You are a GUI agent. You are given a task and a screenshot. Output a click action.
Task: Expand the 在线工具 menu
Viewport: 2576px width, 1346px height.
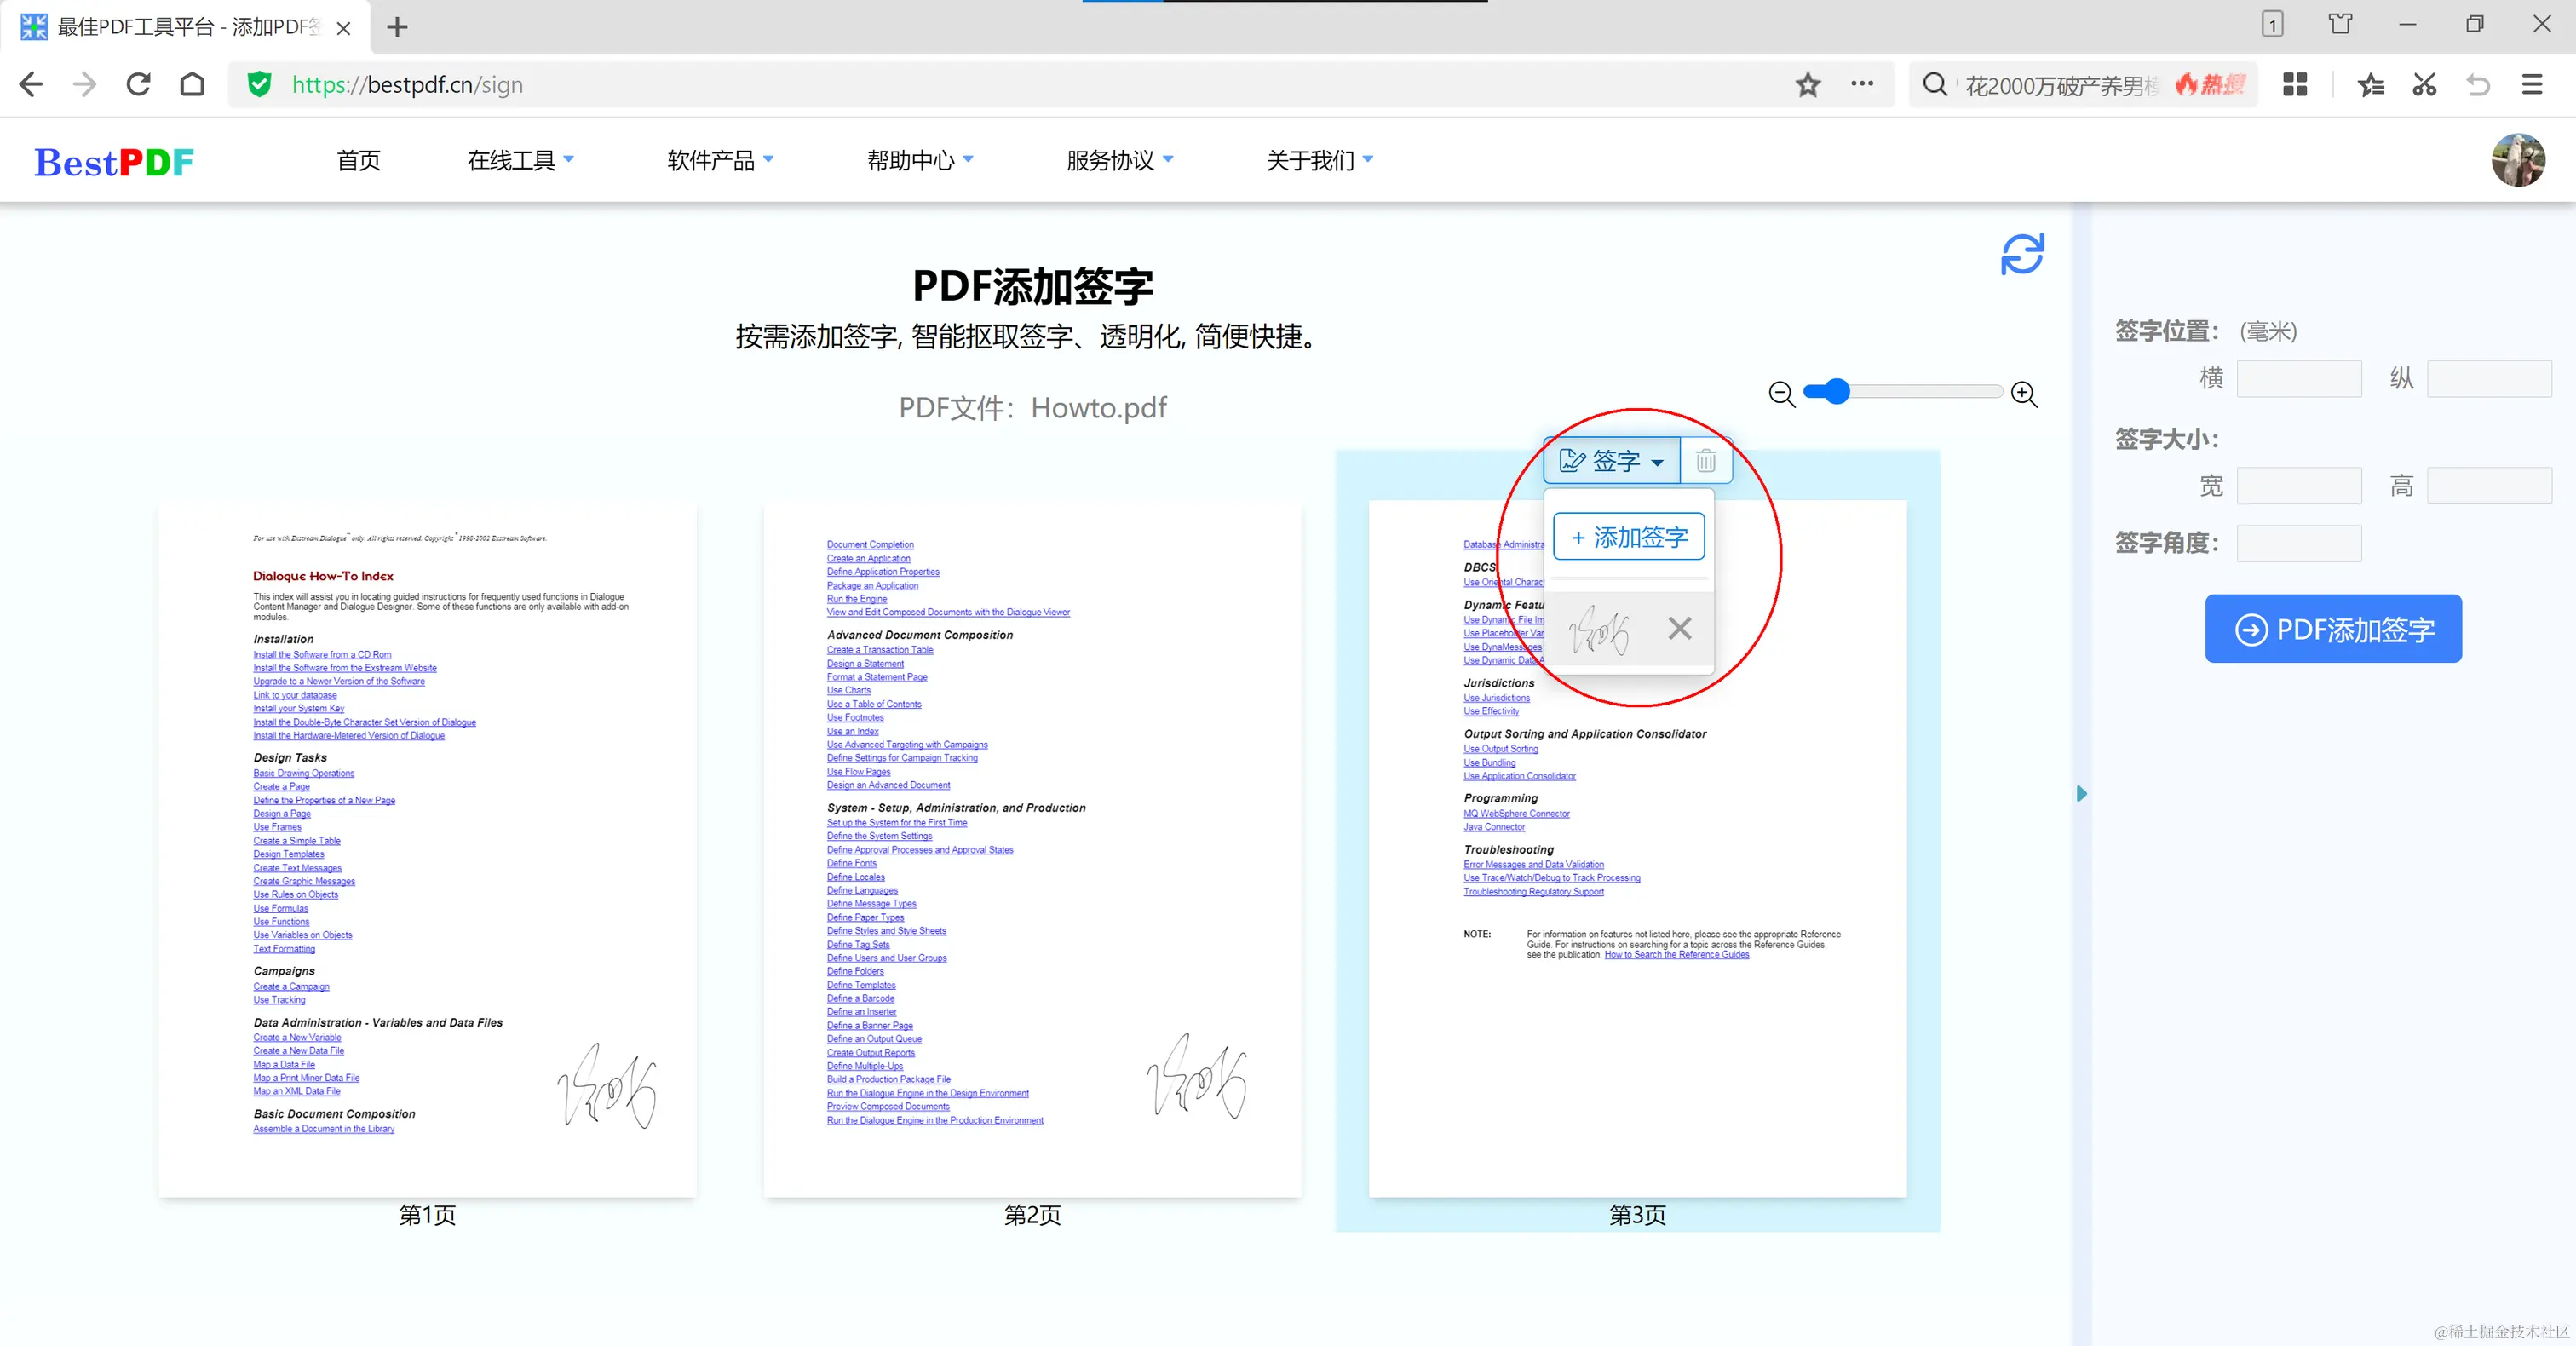point(520,160)
